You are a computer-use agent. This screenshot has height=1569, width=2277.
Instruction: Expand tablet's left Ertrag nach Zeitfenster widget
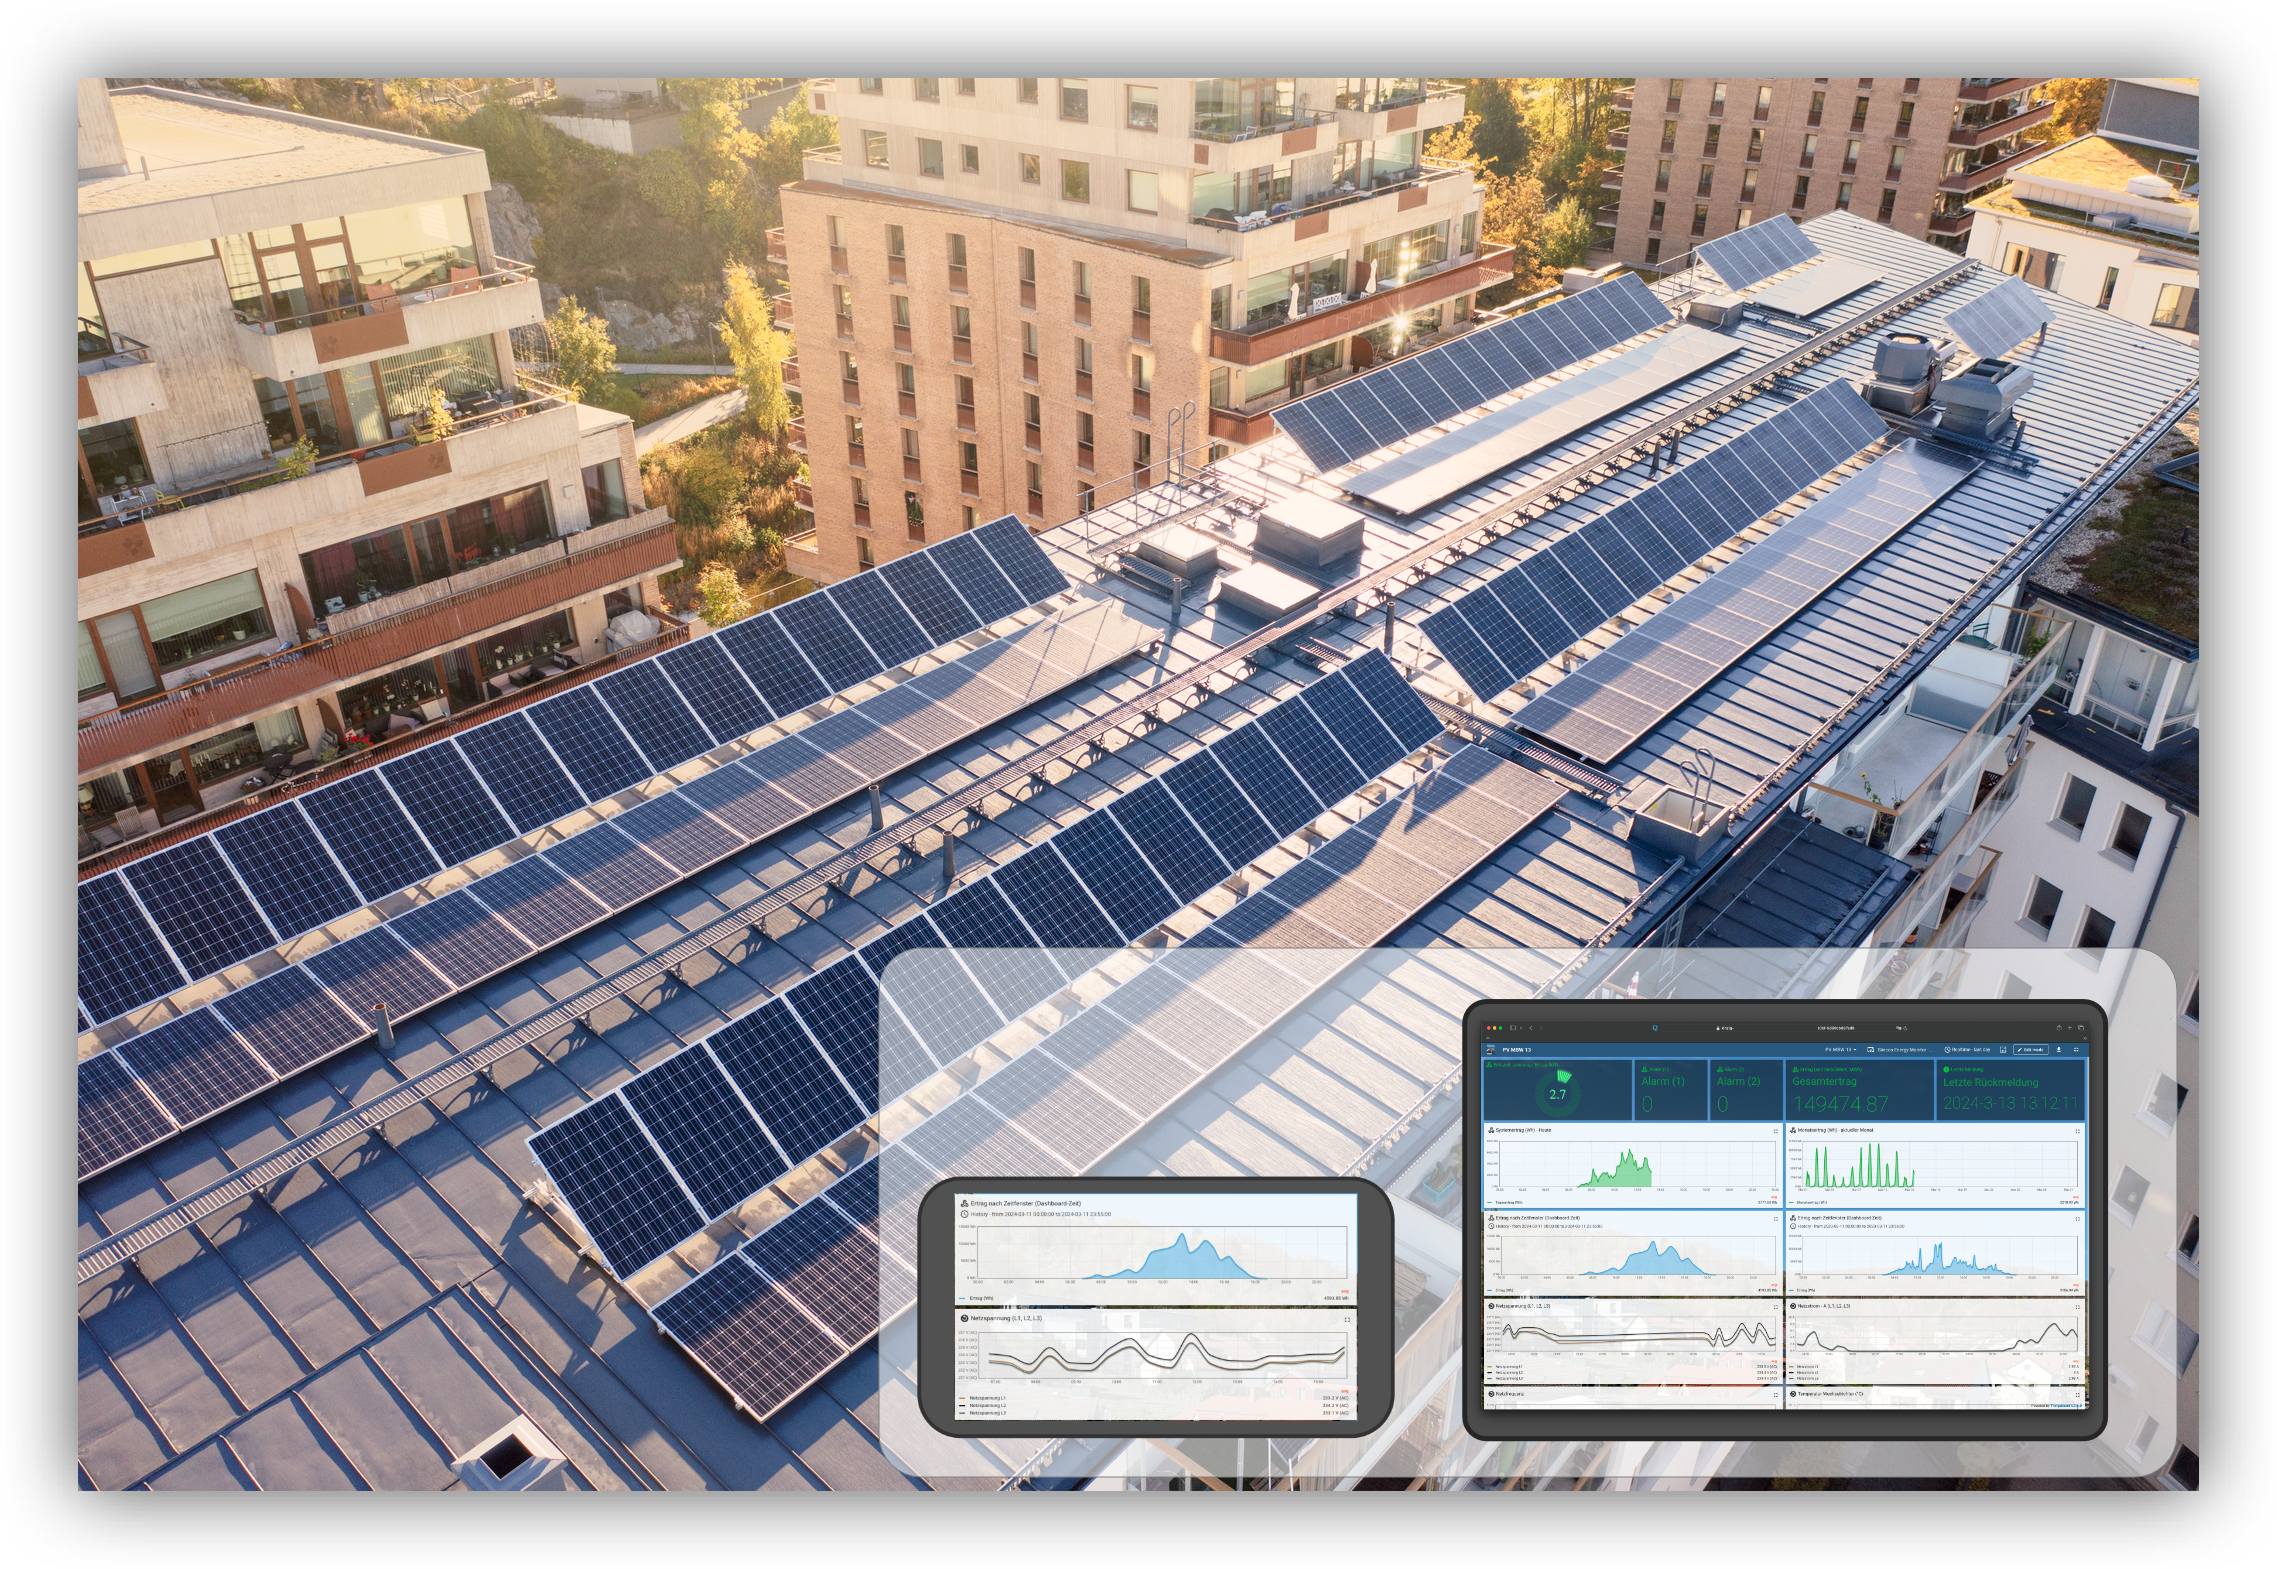[1776, 1219]
